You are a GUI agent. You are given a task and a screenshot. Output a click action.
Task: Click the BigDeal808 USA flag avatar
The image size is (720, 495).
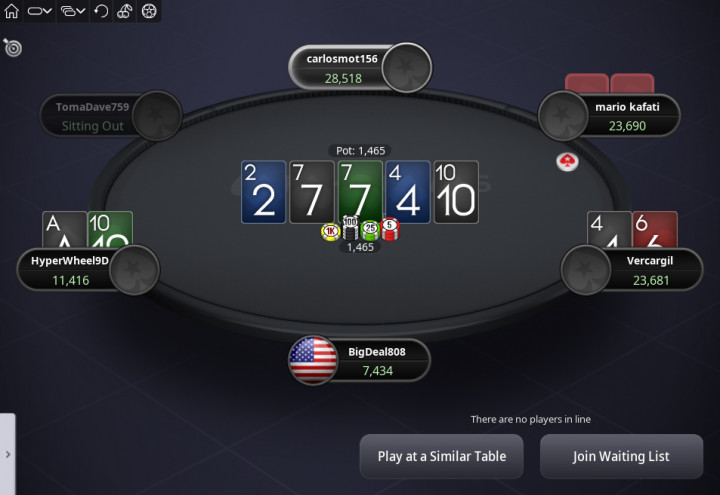(x=313, y=360)
